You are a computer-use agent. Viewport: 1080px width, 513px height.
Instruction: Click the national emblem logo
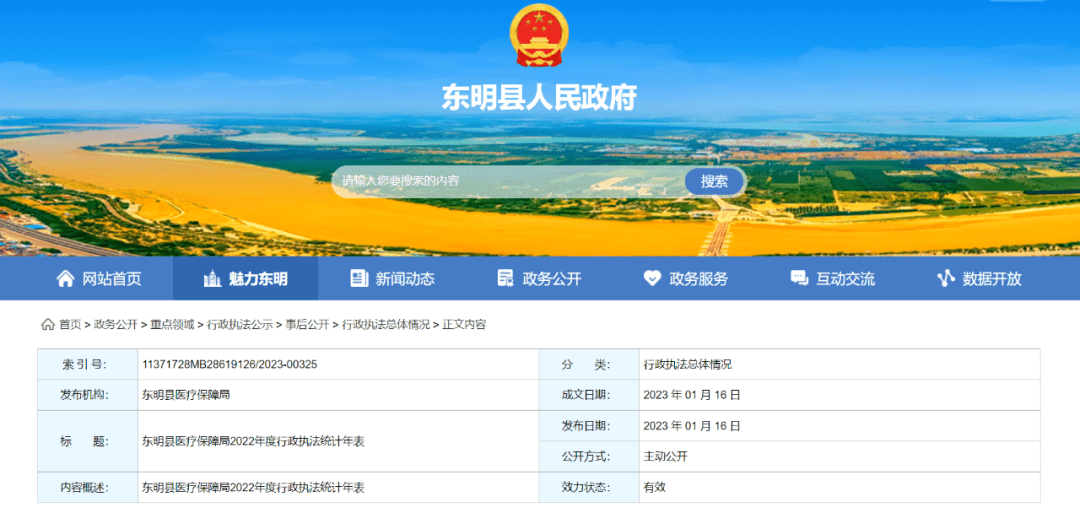coord(539,36)
